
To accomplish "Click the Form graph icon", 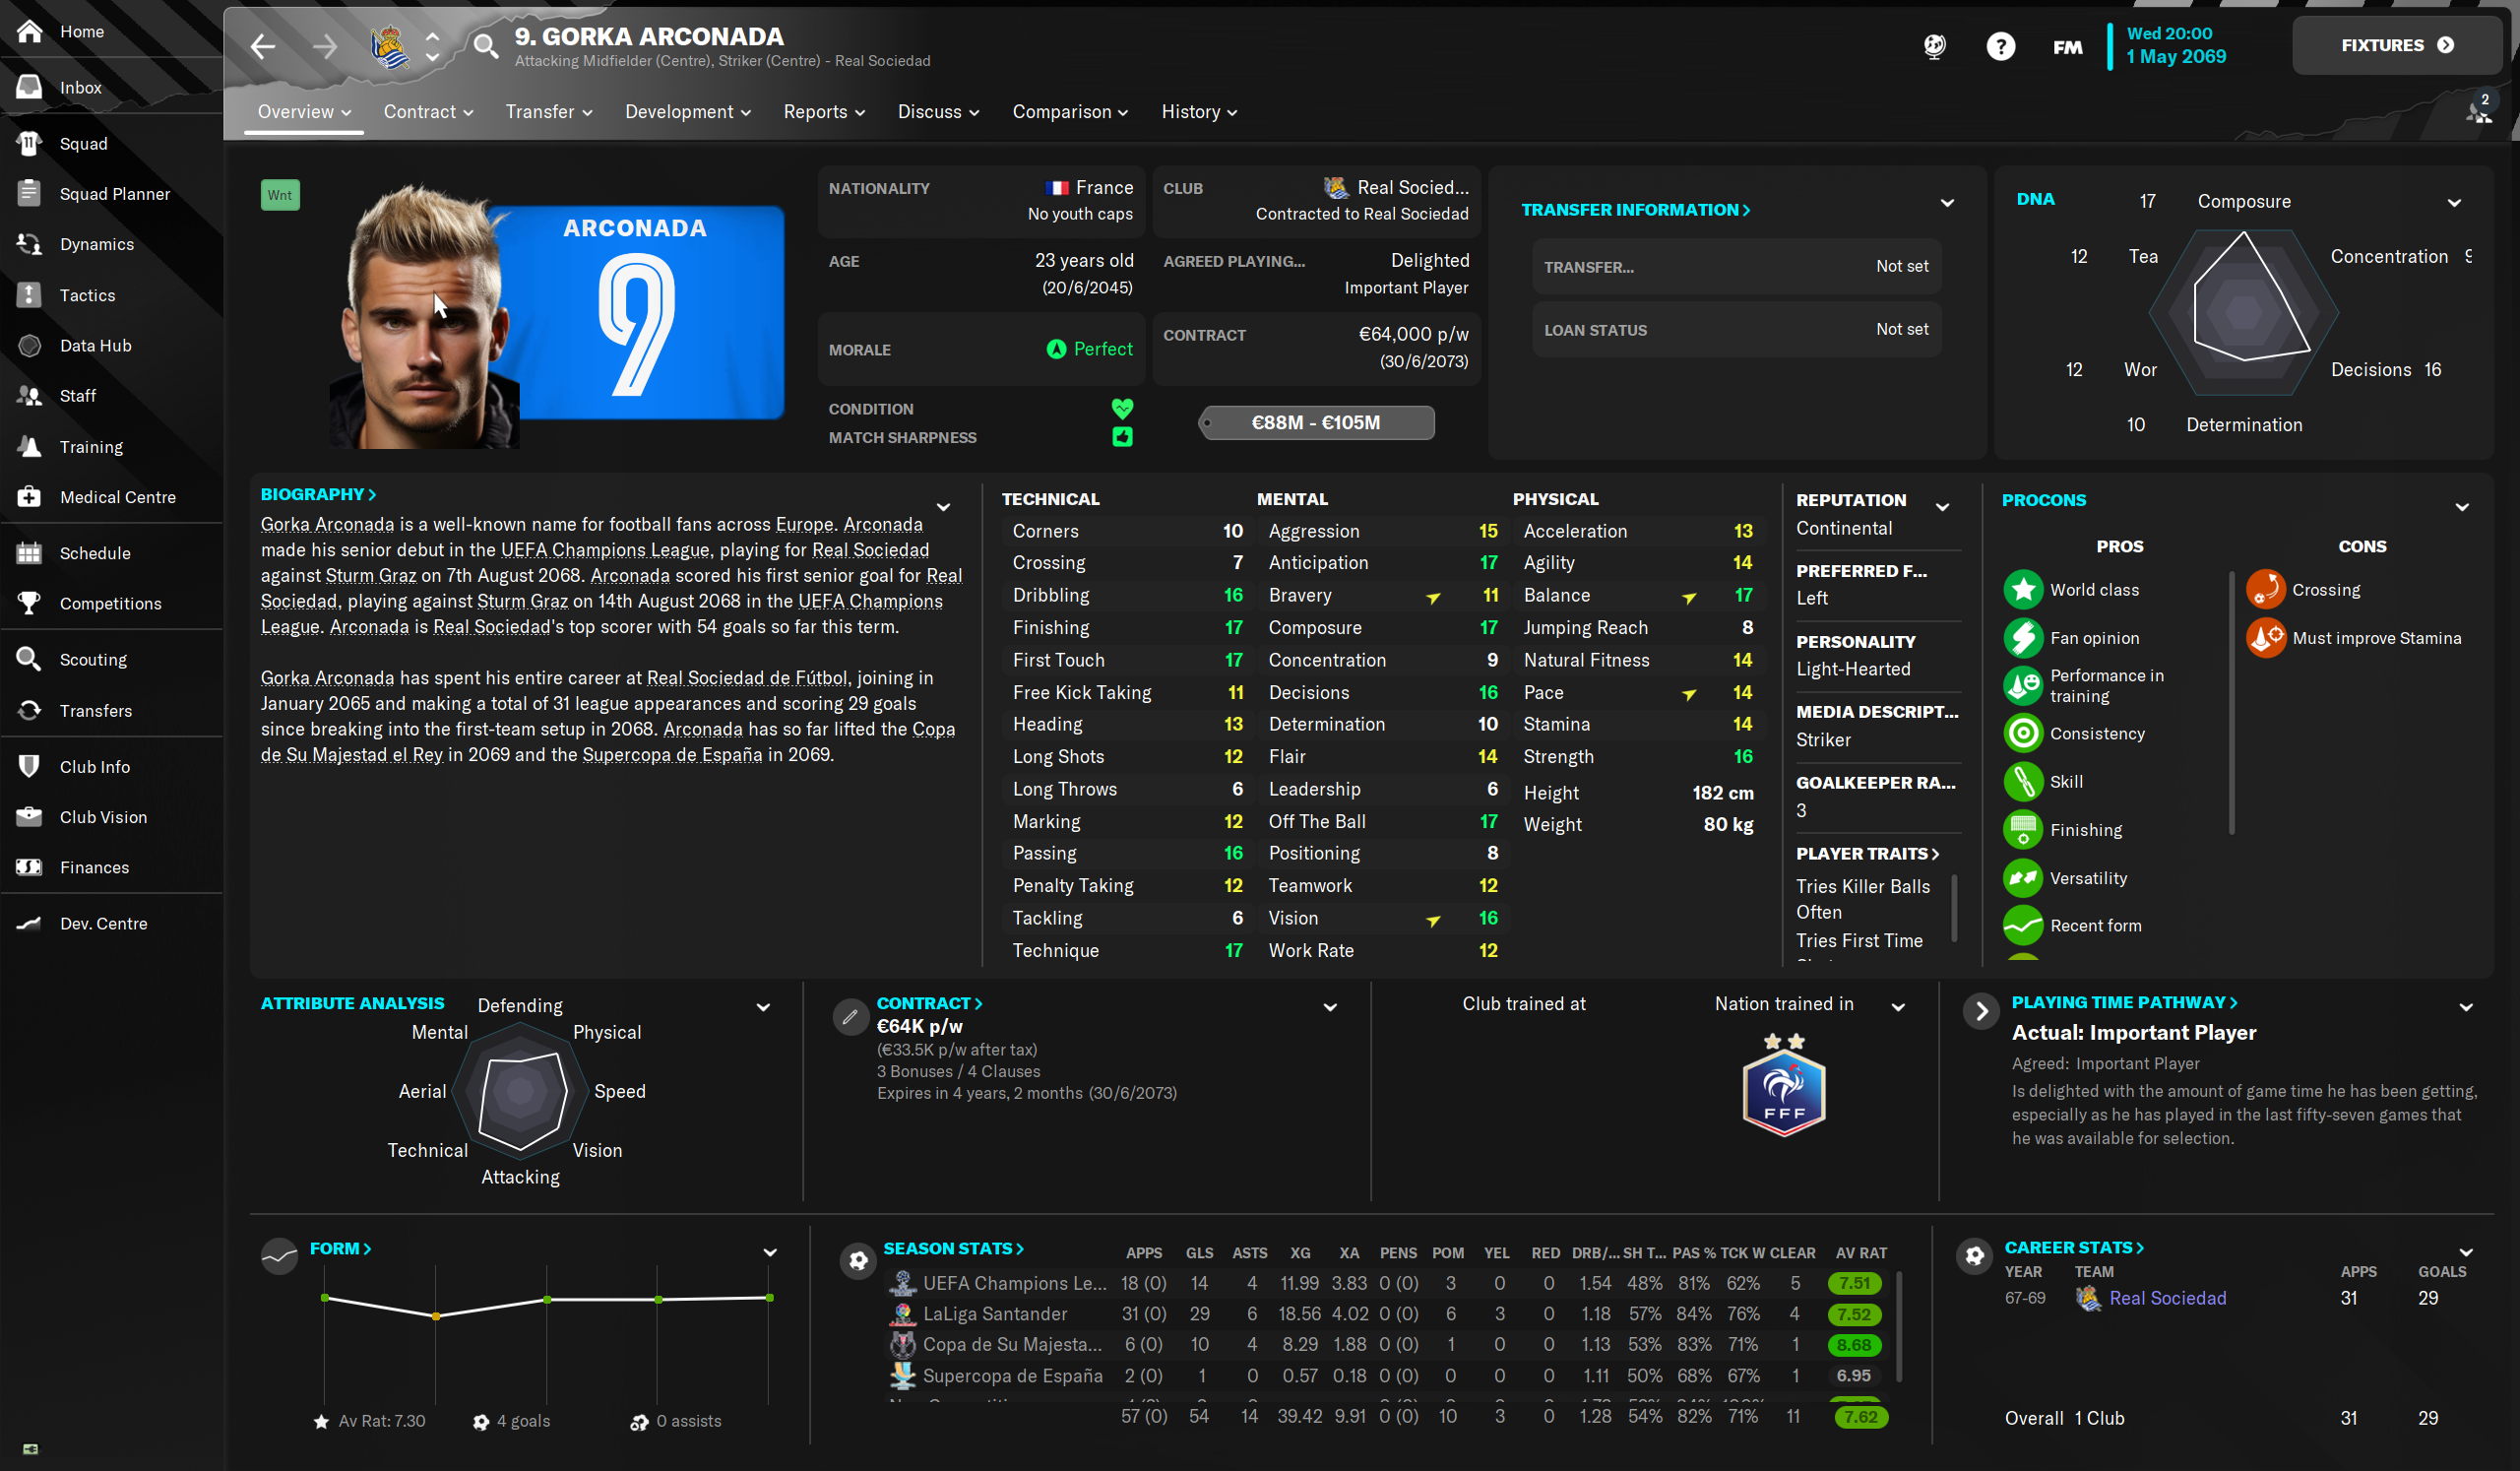I will (x=280, y=1255).
